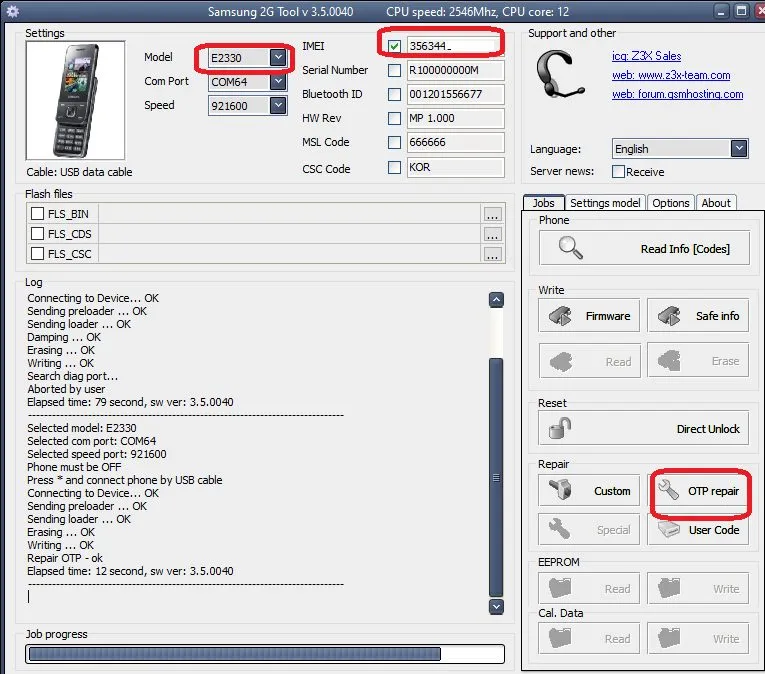The width and height of the screenshot is (765, 674).
Task: Toggle the Server news Receive checkbox
Action: point(618,171)
